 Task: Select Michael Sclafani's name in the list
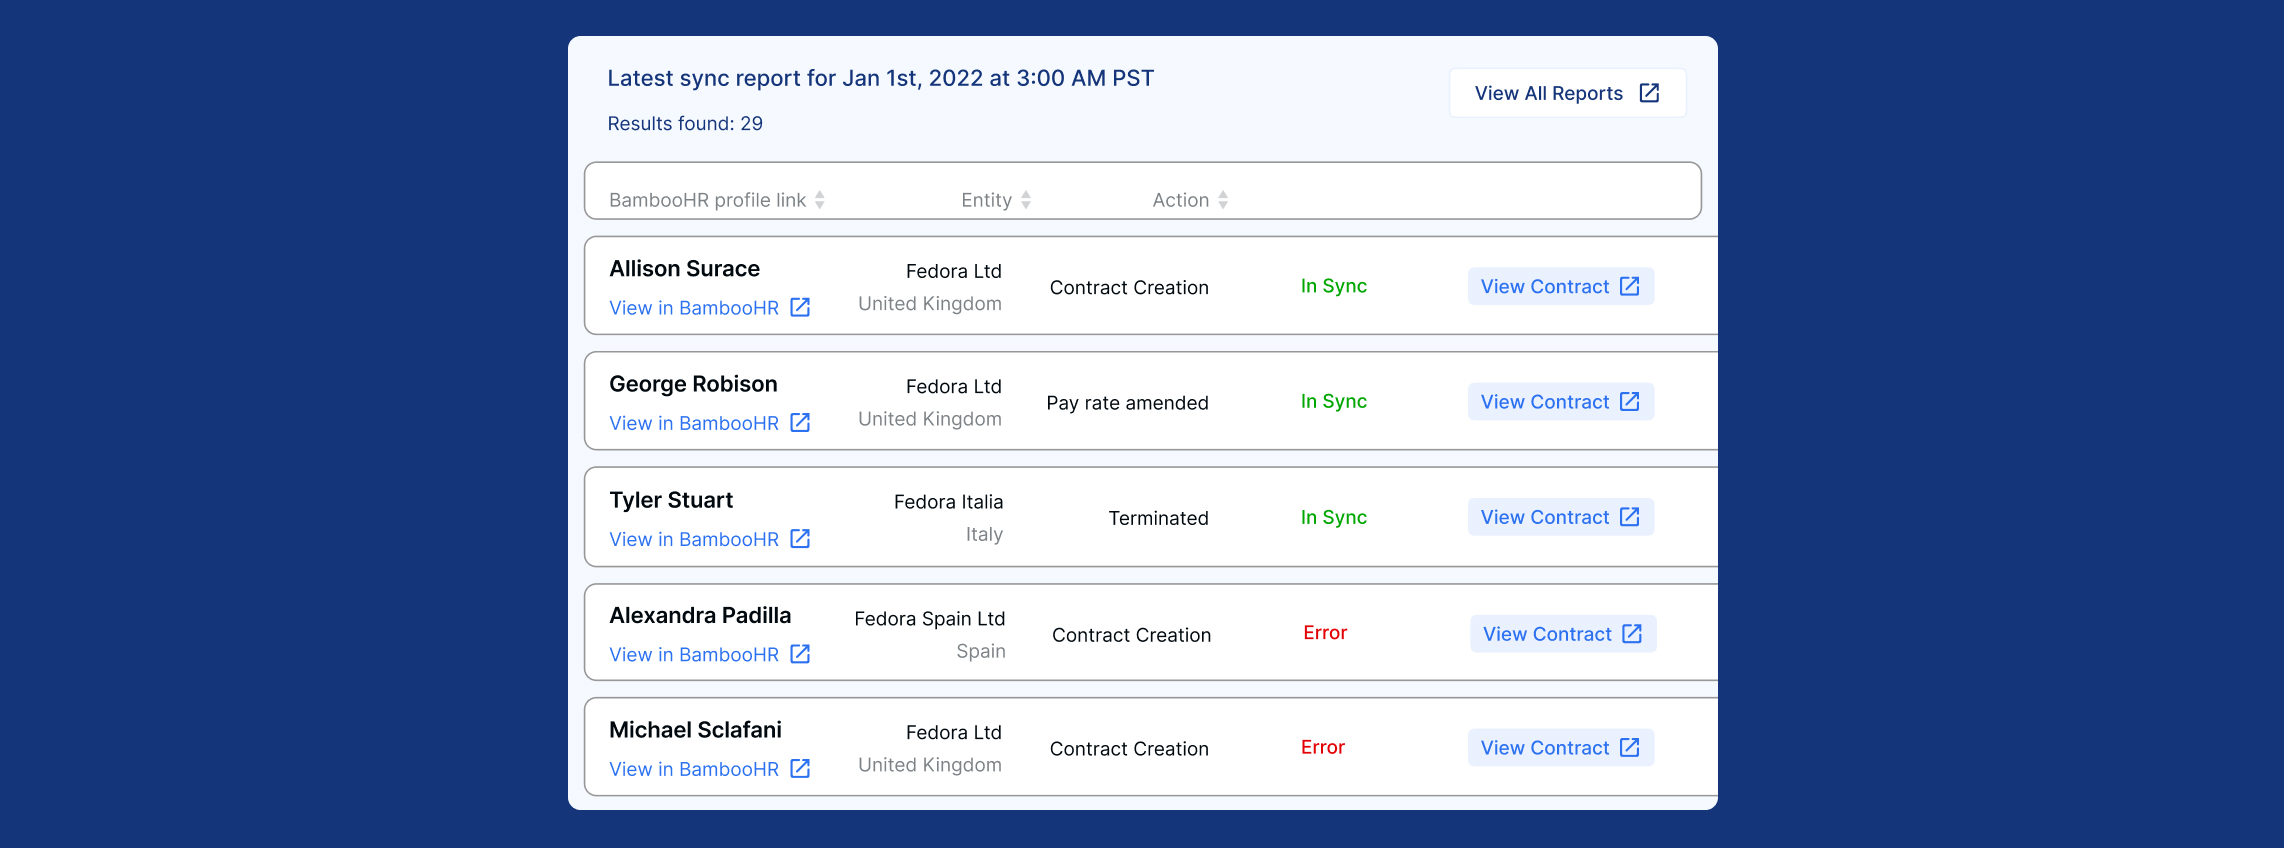coord(695,730)
